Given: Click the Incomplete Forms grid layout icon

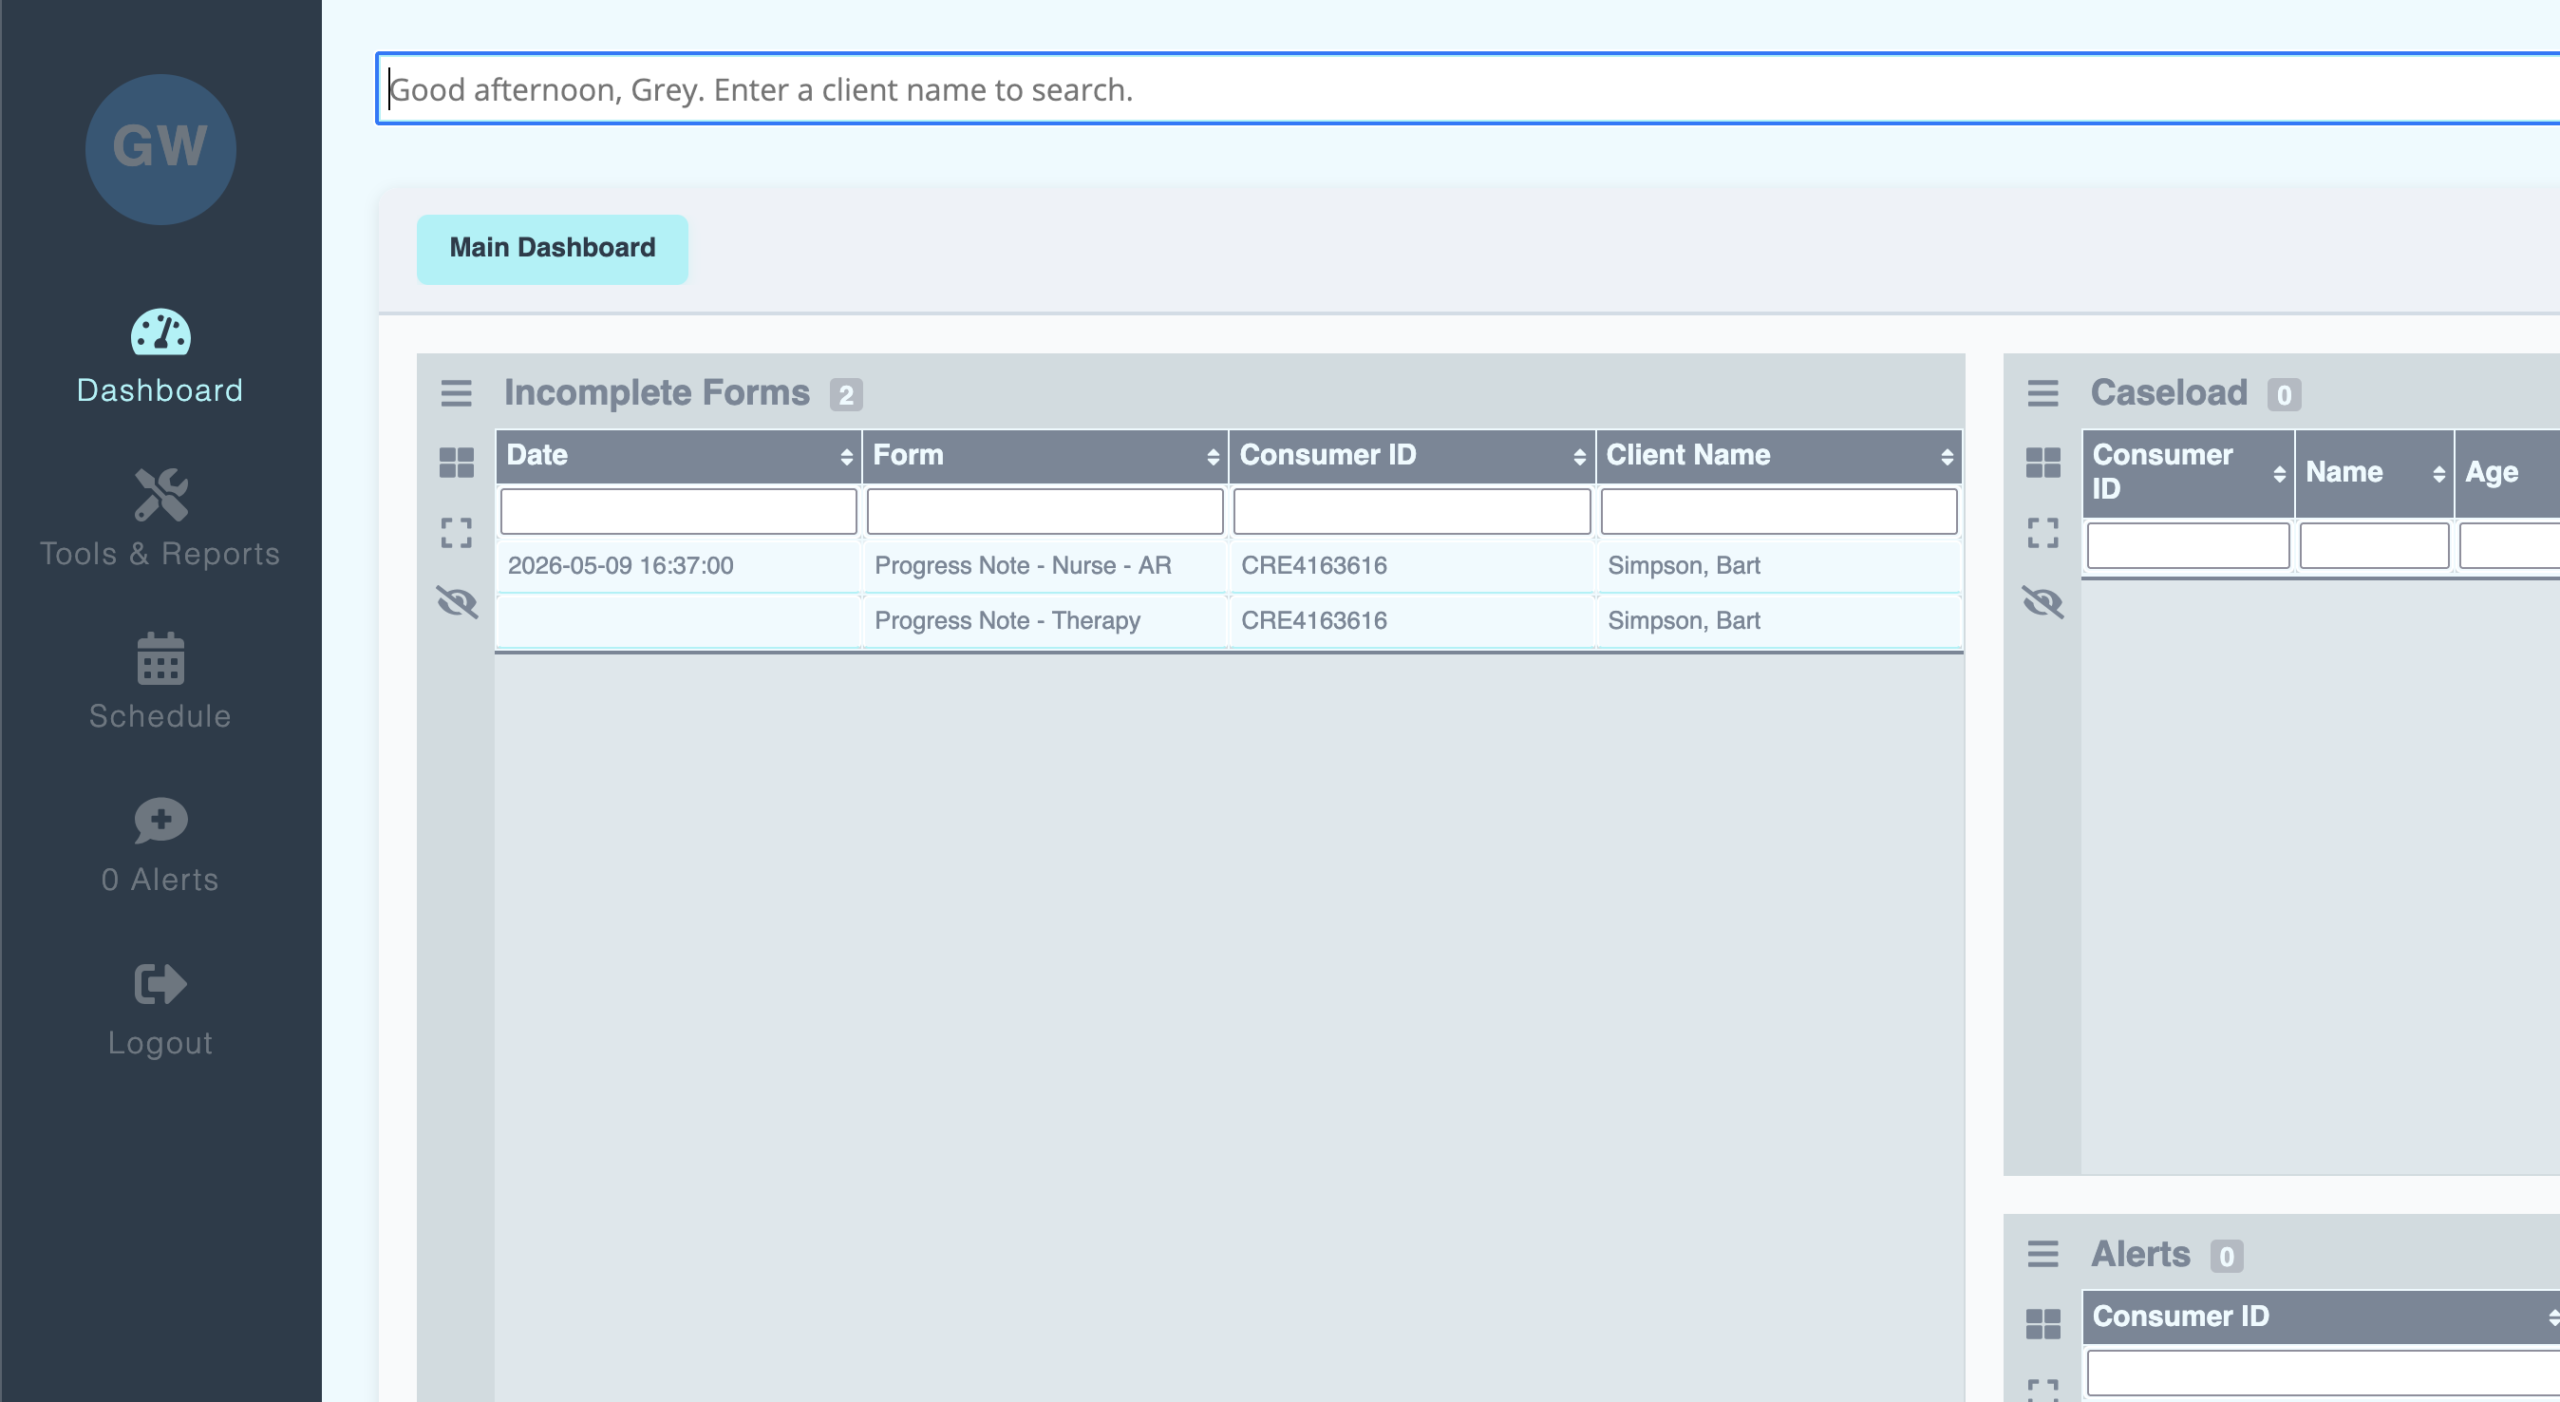Looking at the screenshot, I should click(456, 463).
